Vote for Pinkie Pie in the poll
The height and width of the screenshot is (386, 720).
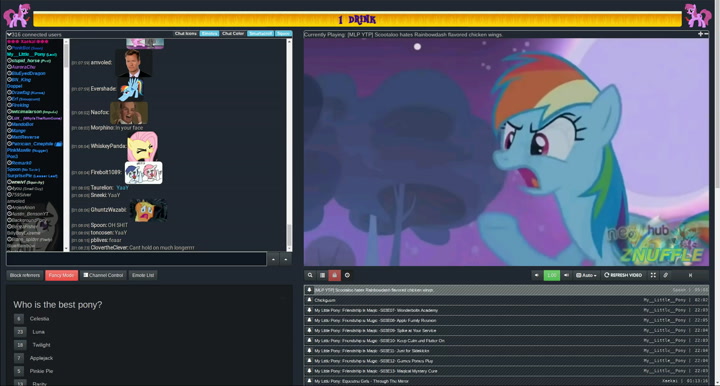point(19,371)
